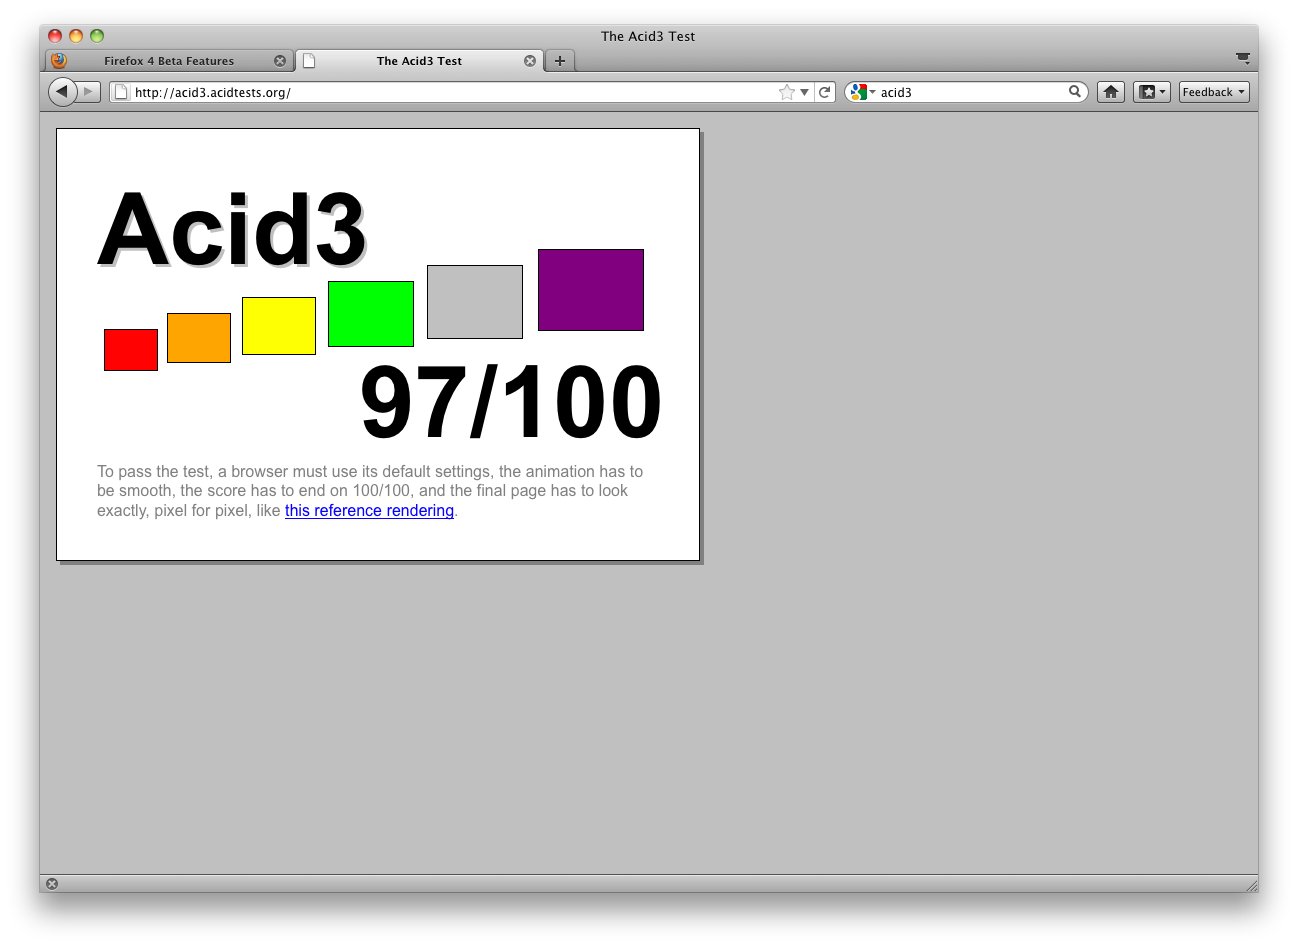
Task: Open the star dropdown beside the address bar
Action: click(x=805, y=91)
